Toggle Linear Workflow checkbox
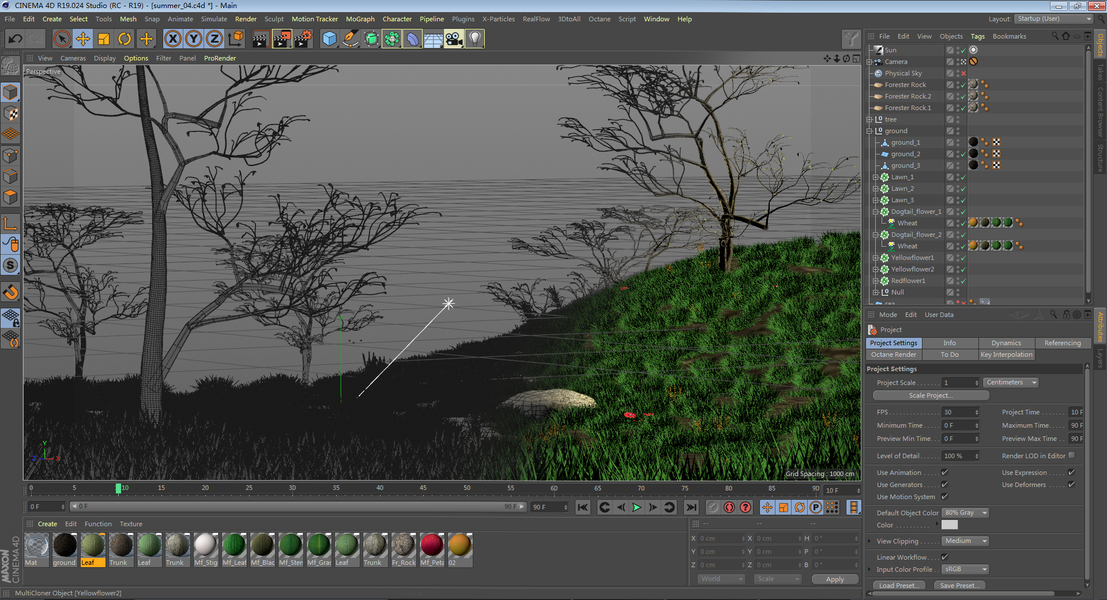 (945, 557)
